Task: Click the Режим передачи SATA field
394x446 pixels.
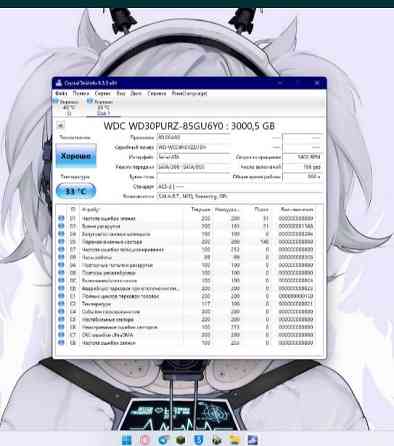Action: 194,167
